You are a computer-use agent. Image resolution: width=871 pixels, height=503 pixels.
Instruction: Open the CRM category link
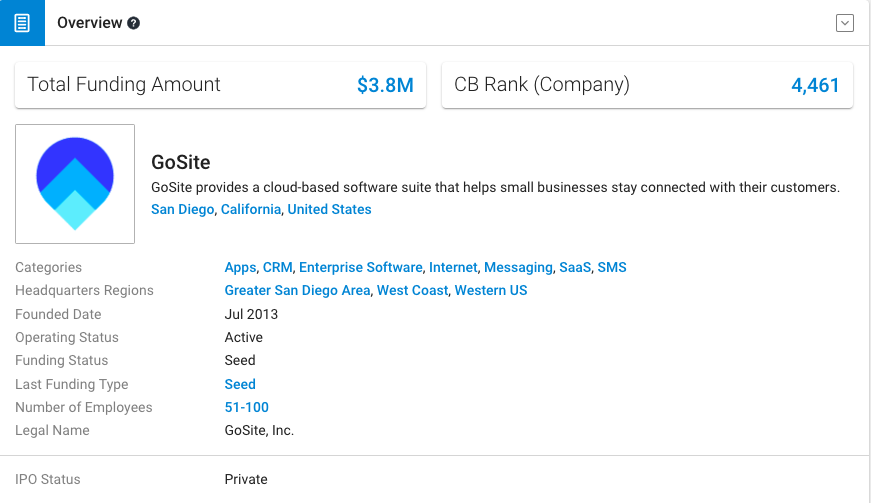coord(278,268)
